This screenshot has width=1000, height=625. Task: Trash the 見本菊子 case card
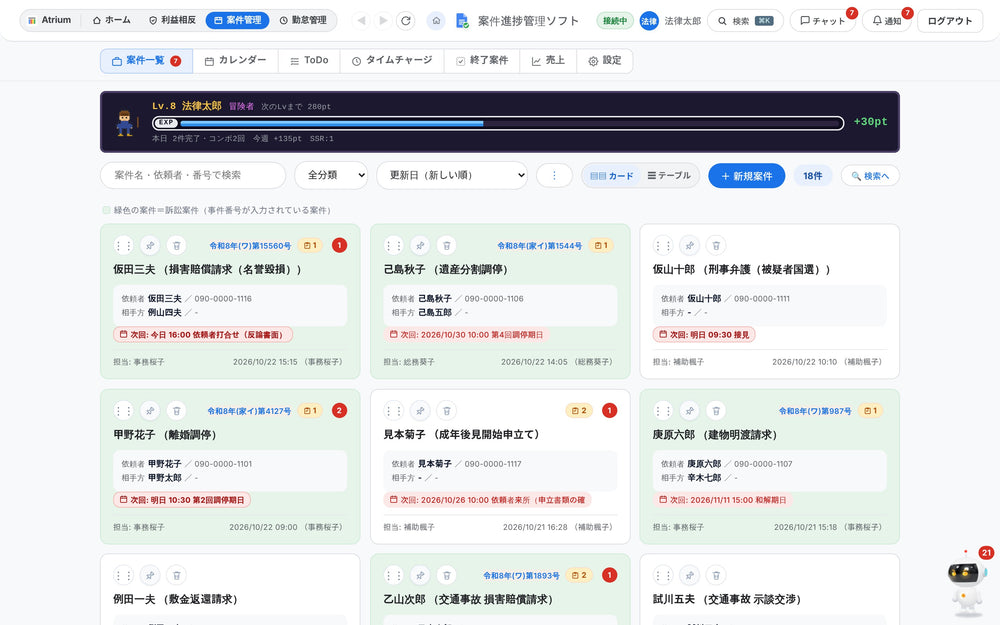click(447, 411)
